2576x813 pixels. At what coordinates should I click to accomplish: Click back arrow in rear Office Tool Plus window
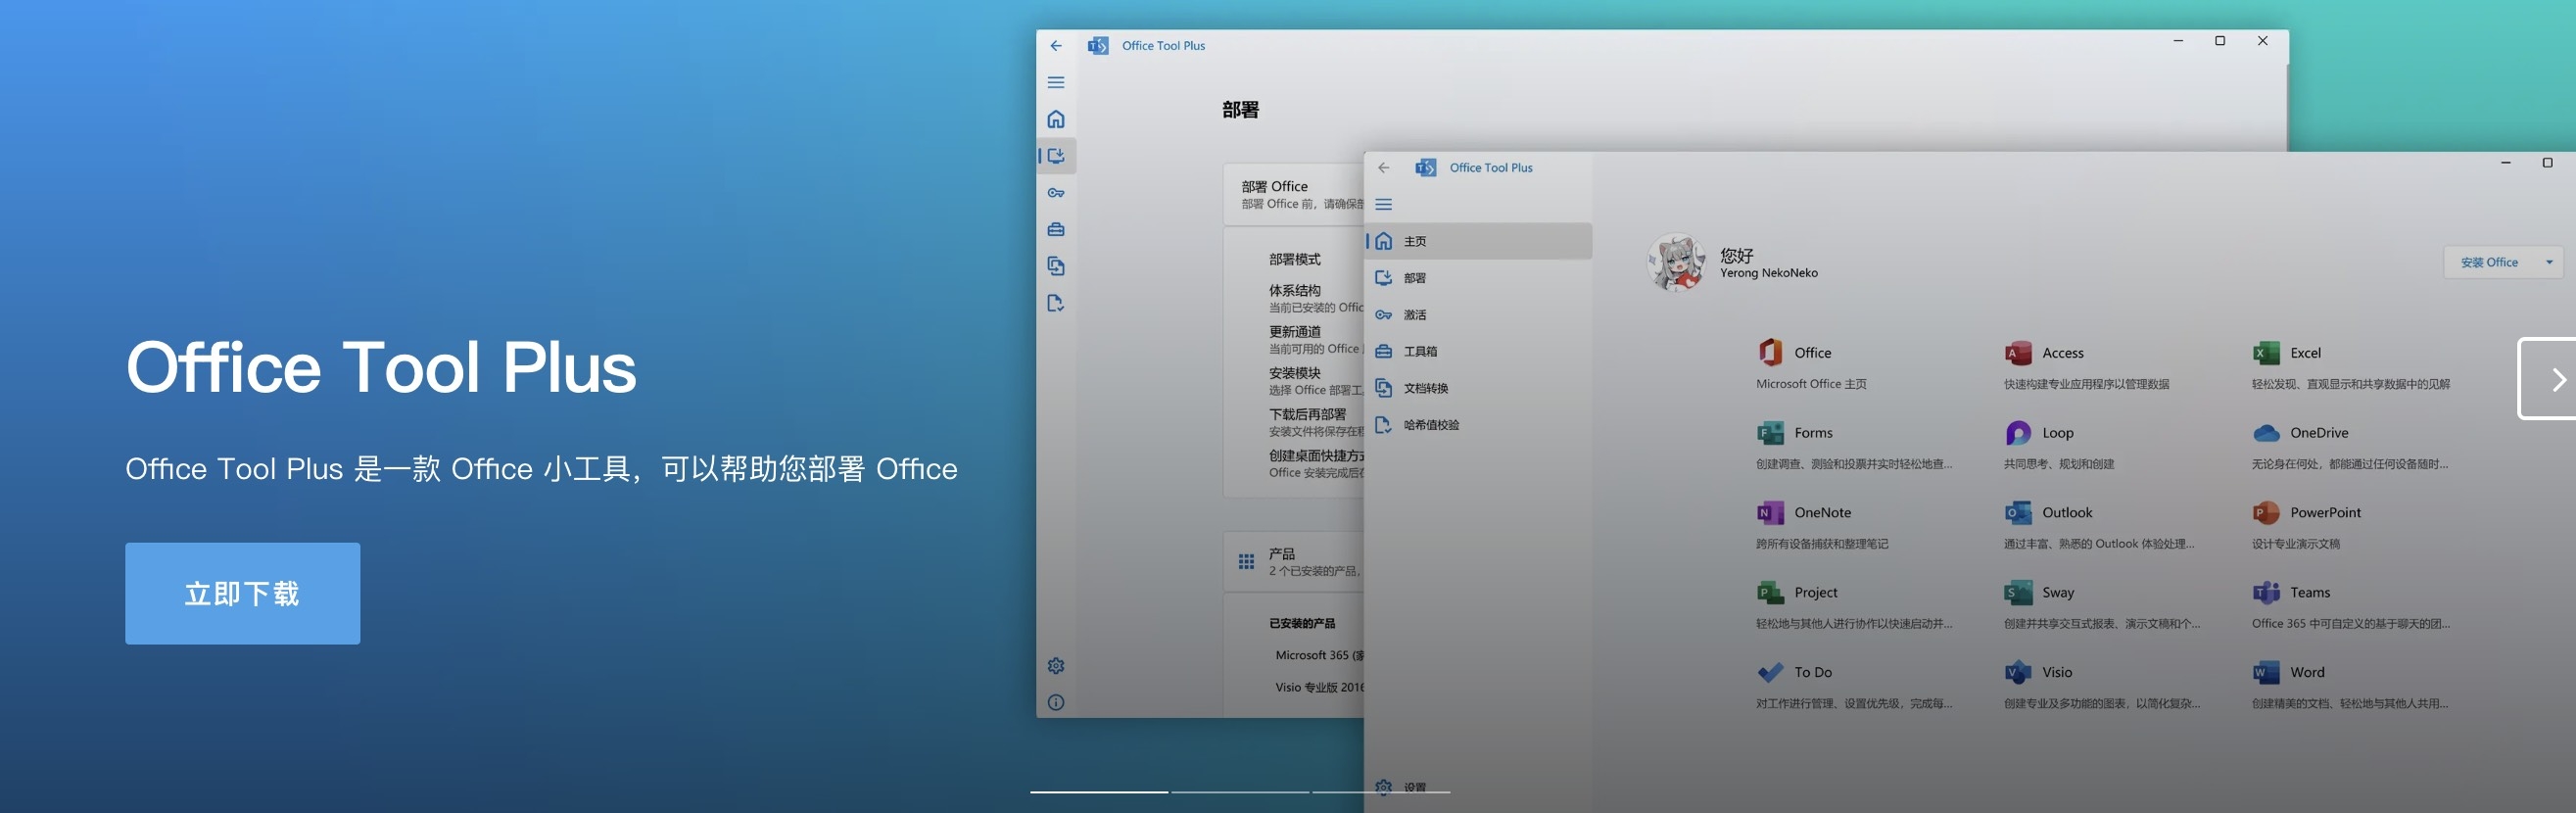click(x=1056, y=46)
